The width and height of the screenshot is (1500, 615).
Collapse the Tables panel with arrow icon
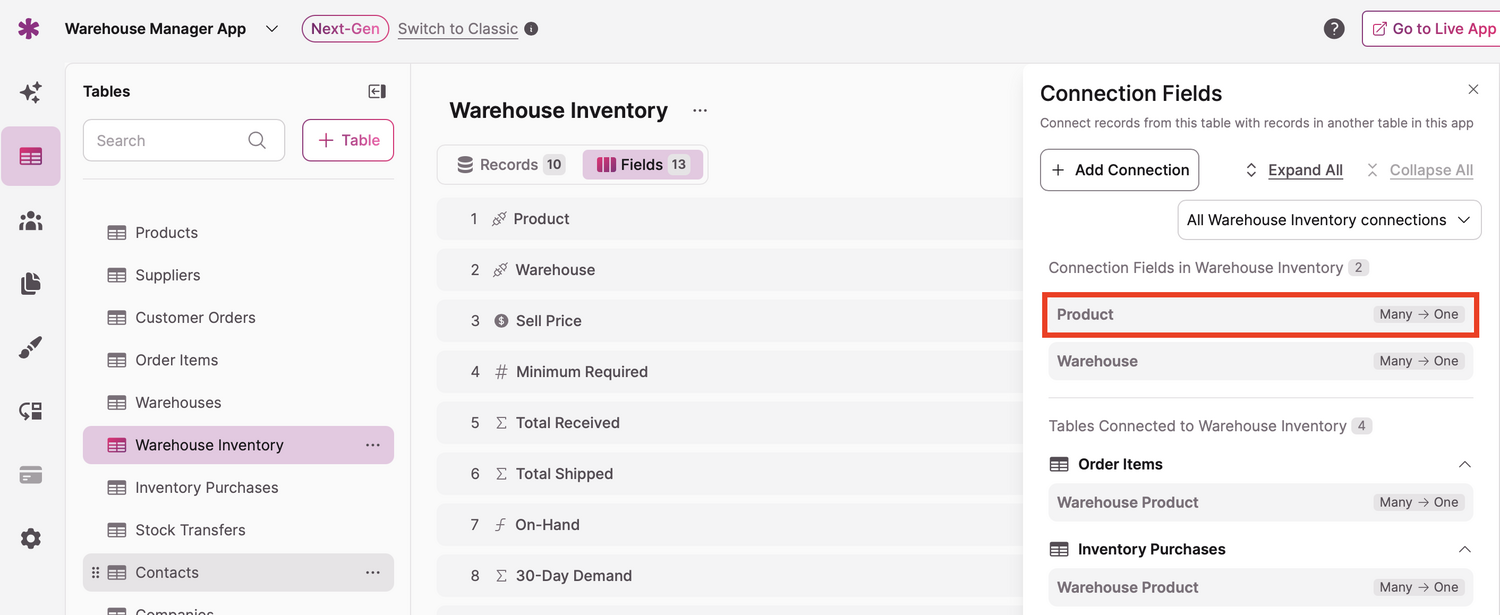[x=377, y=92]
